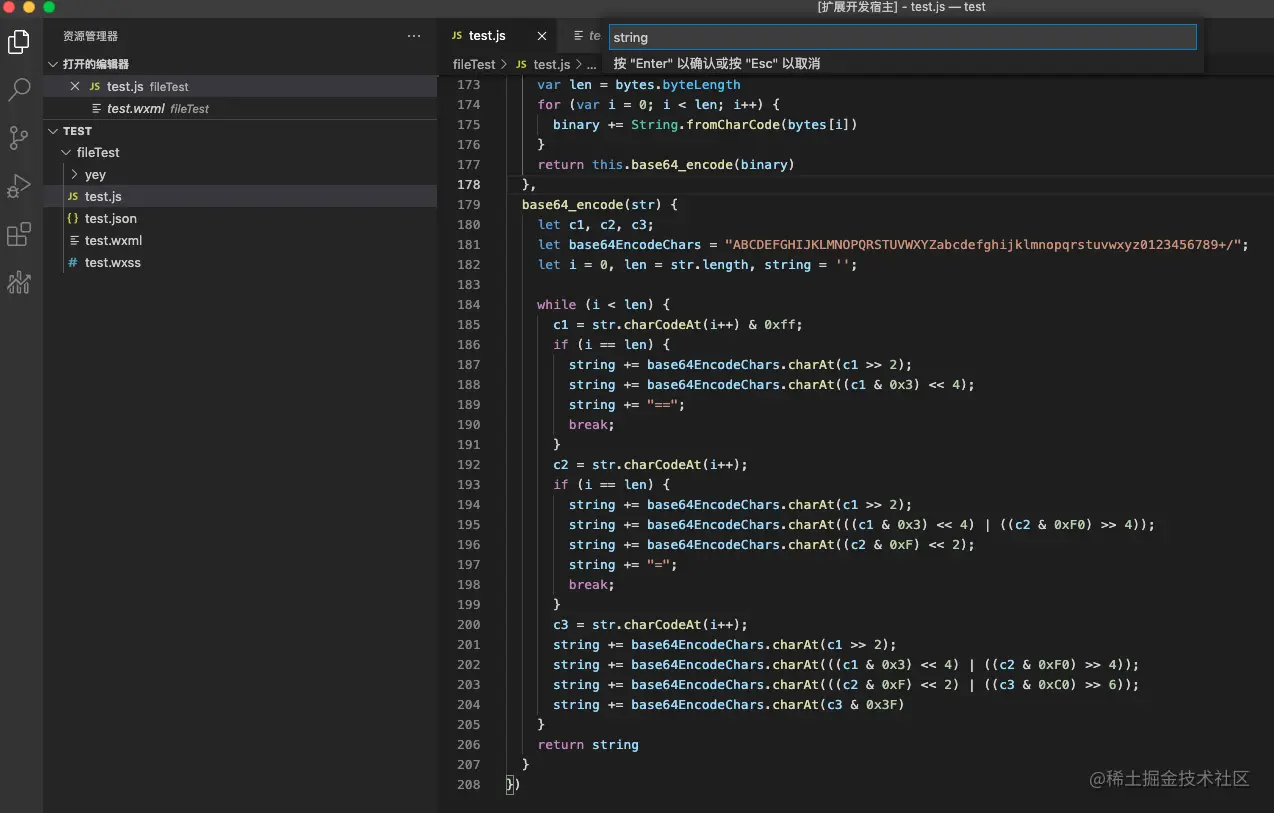
Task: Collapse the fileTest folder
Action: coord(66,153)
